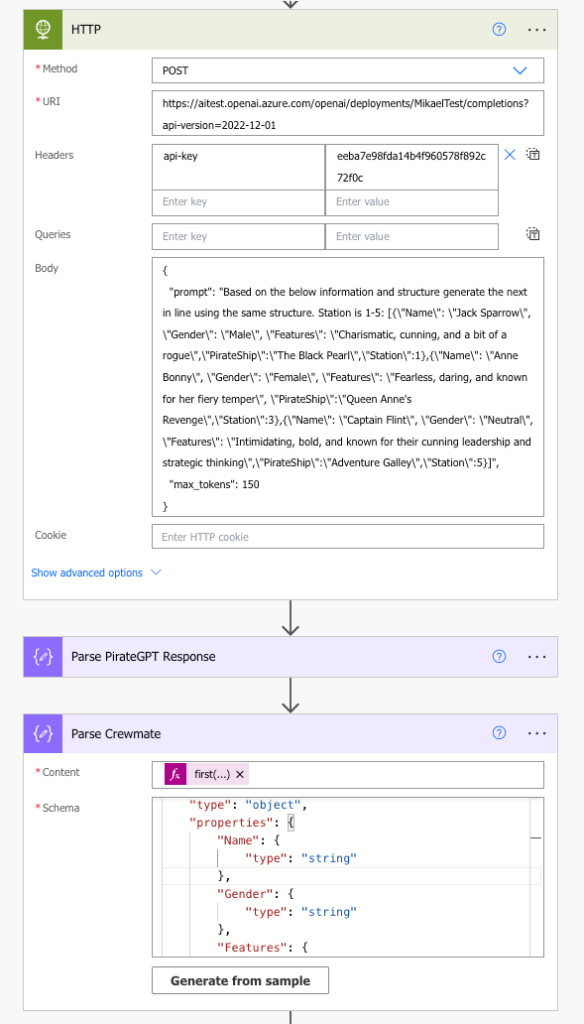Click the HTTP action globe icon
This screenshot has width=584, height=1024.
(x=43, y=29)
